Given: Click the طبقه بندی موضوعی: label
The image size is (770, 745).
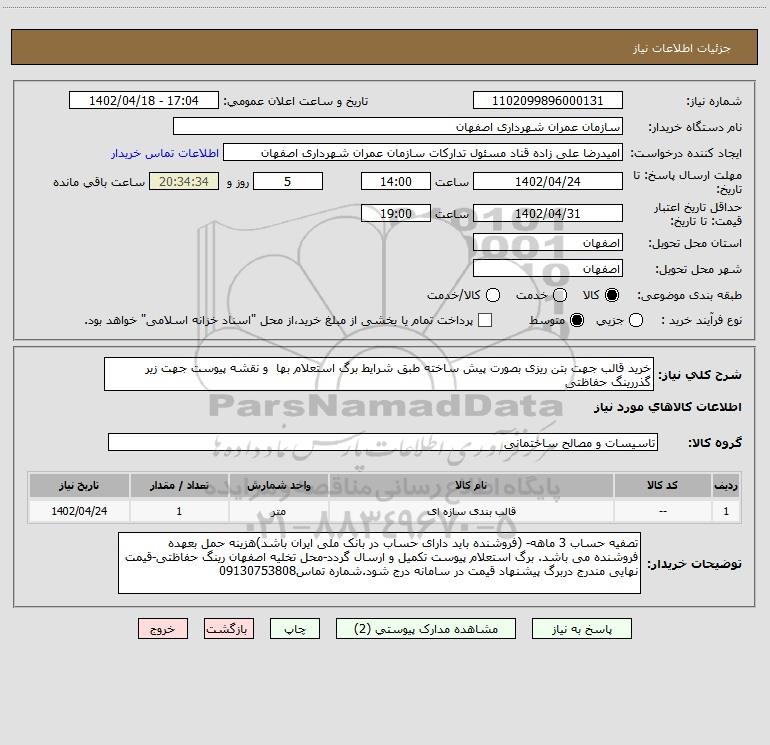Looking at the screenshot, I should pos(689,296).
